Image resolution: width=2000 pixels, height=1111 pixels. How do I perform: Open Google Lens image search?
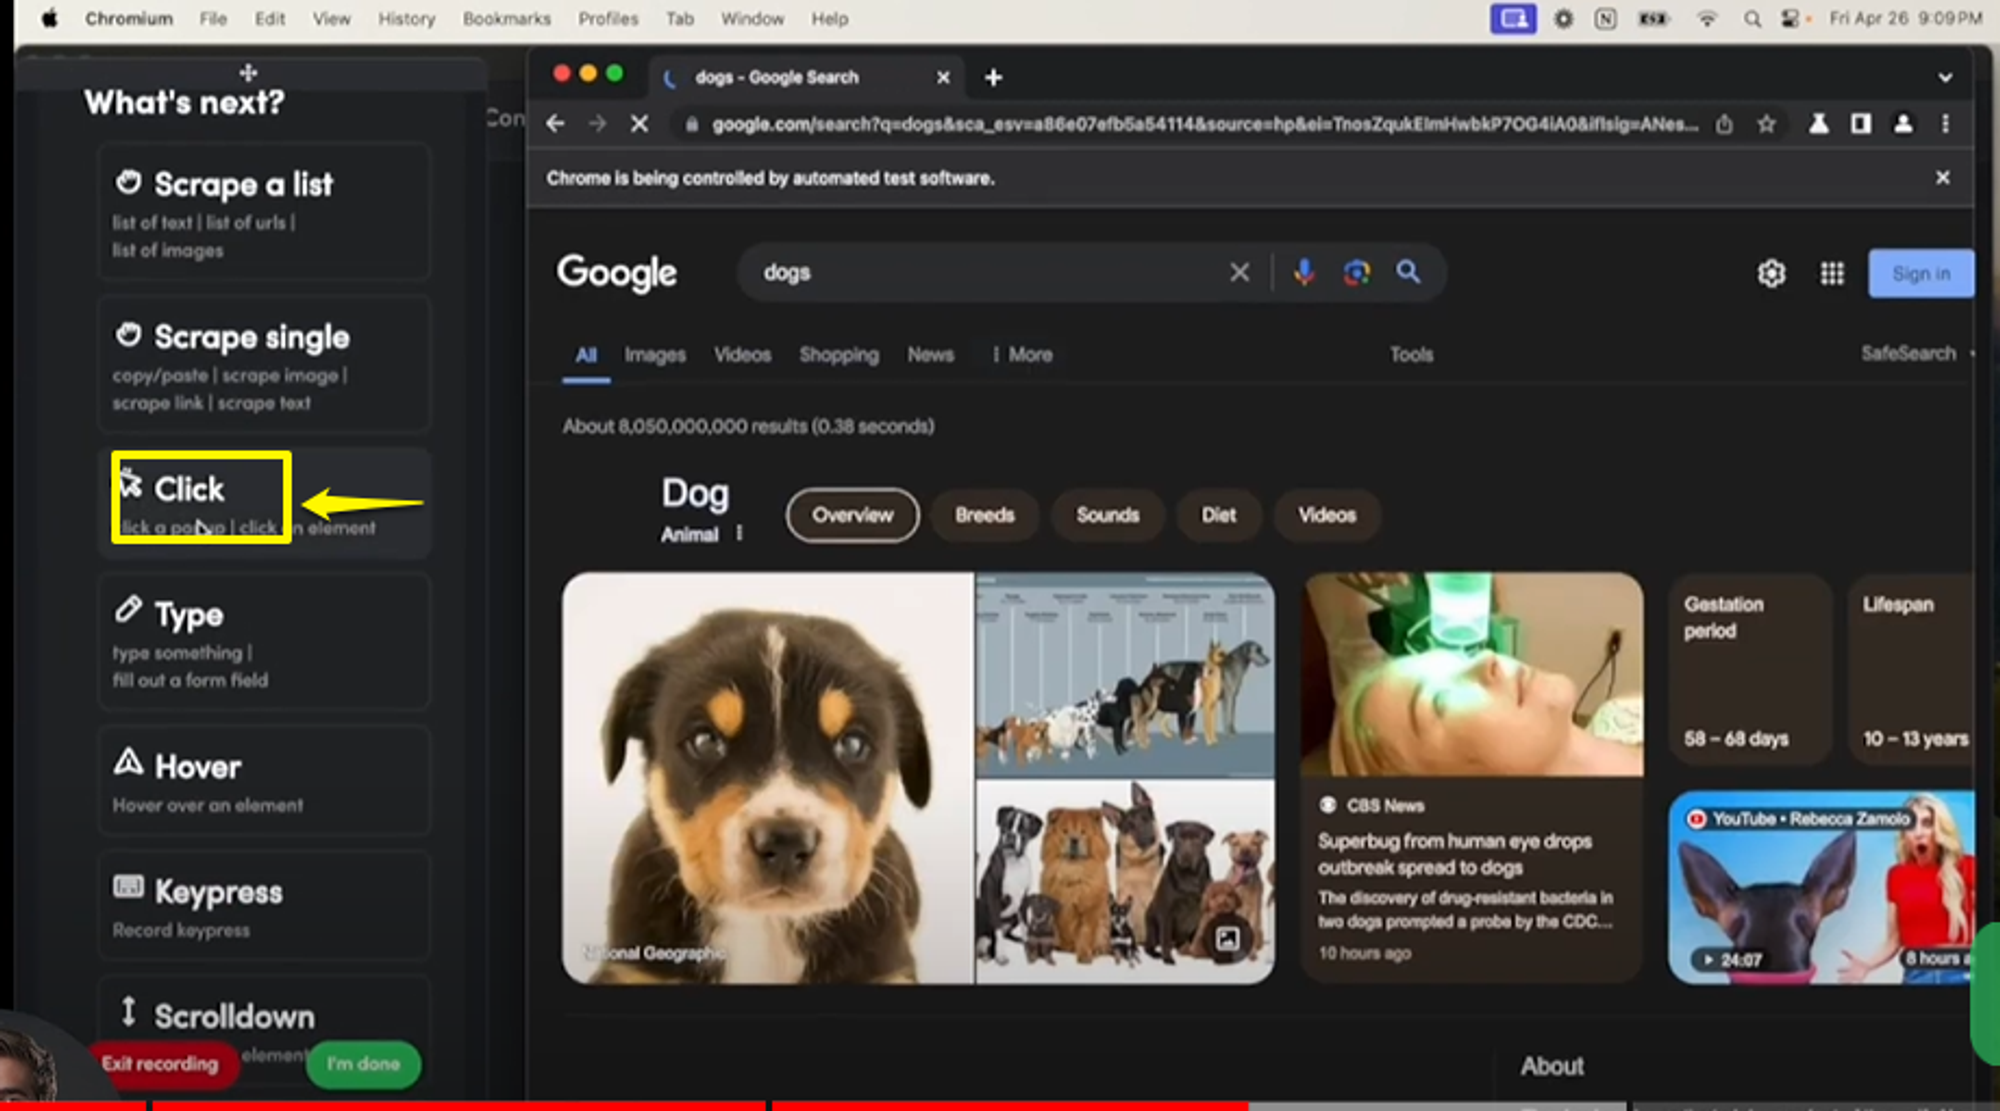point(1357,272)
